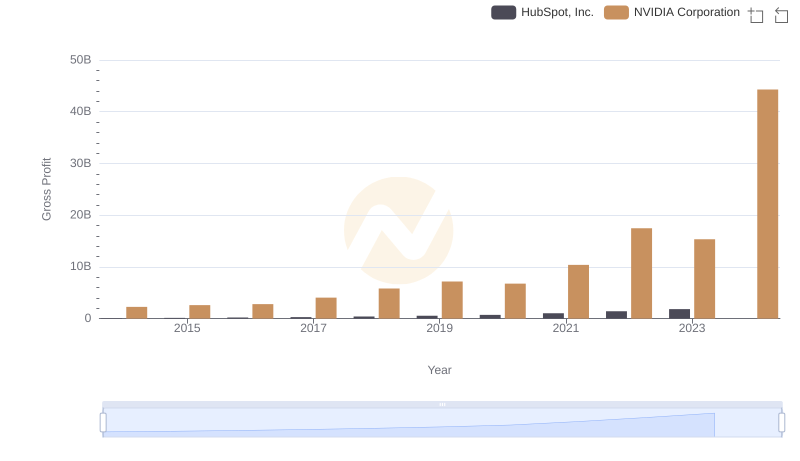The image size is (800, 461).
Task: Click the HubSpot dark legend swatch
Action: coord(504,12)
